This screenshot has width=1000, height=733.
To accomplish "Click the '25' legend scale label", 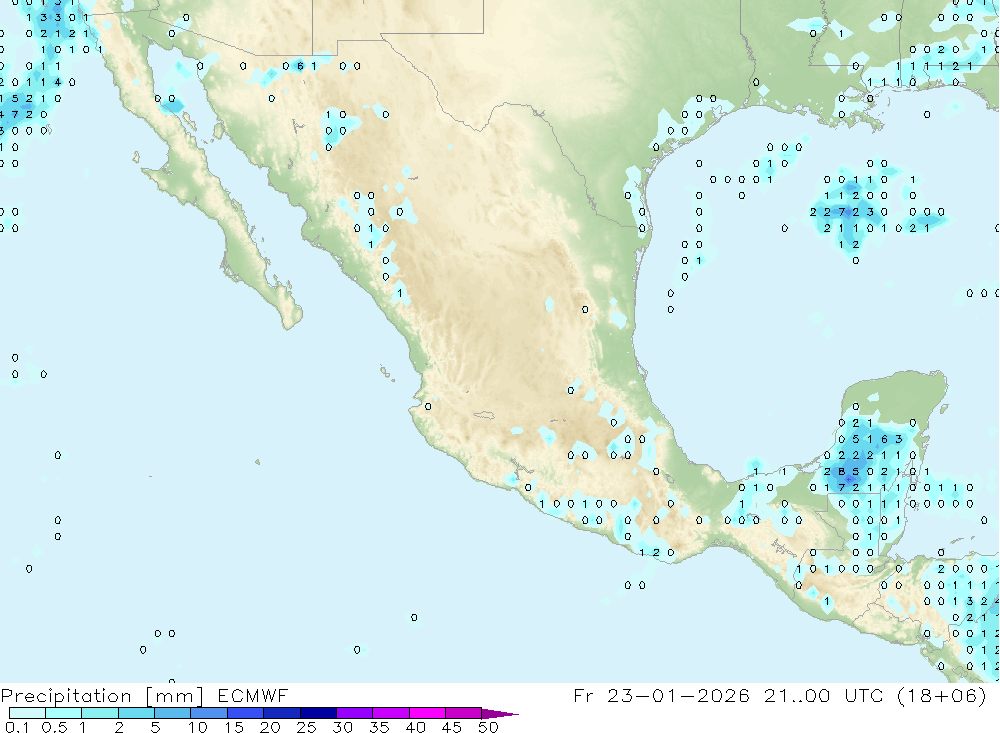I will pos(307,727).
